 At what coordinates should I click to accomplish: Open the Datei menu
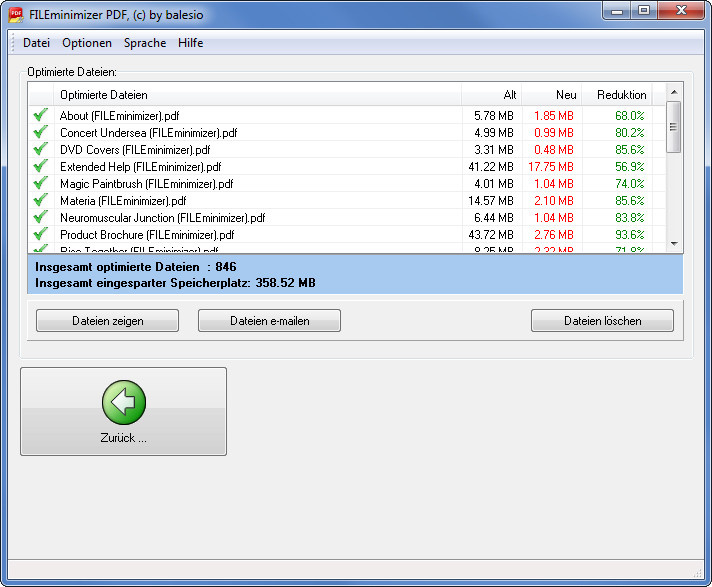click(36, 43)
